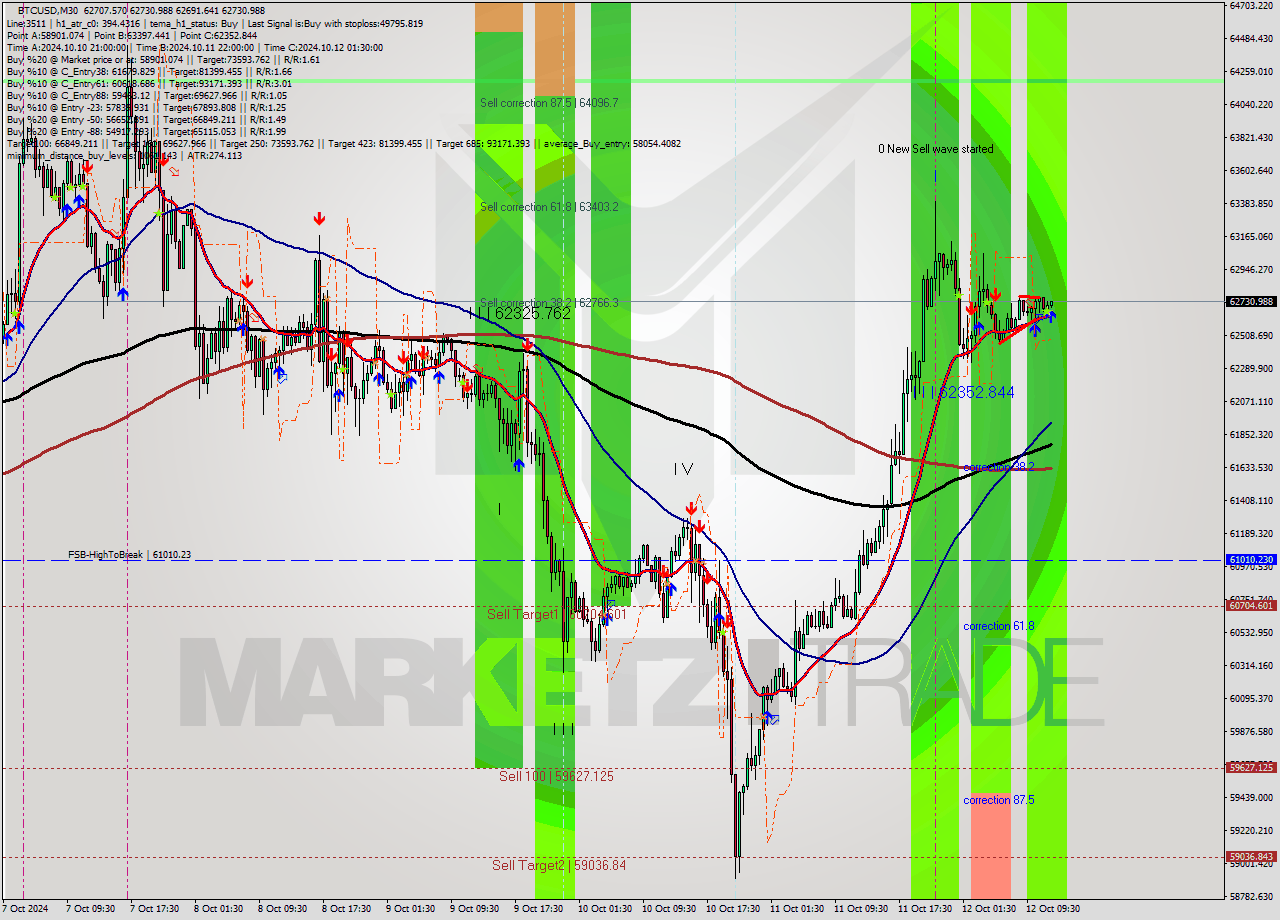The width and height of the screenshot is (1280, 920).
Task: Click the blue 'correction 38.2' label
Action: pos(999,467)
